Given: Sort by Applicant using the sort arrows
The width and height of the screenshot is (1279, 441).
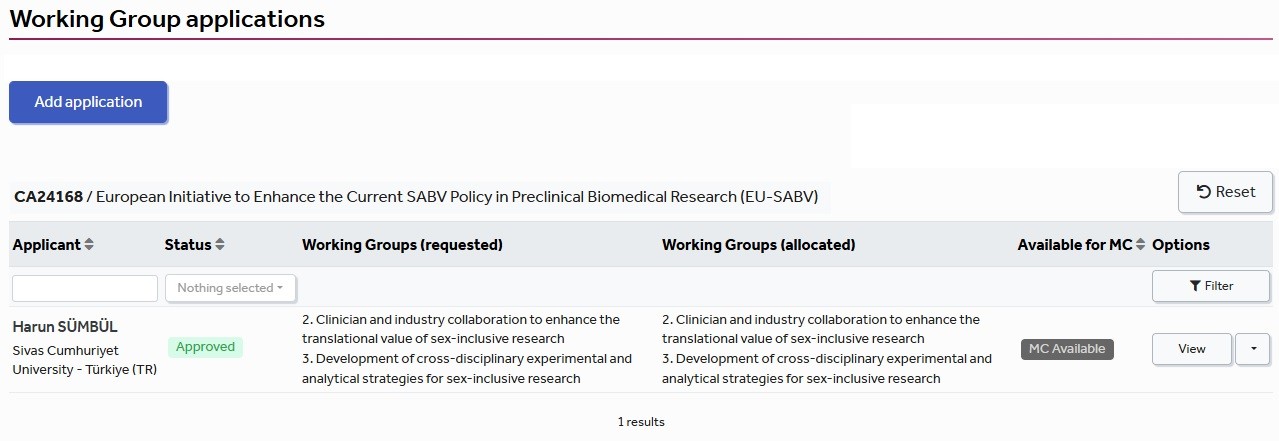Looking at the screenshot, I should [x=89, y=245].
